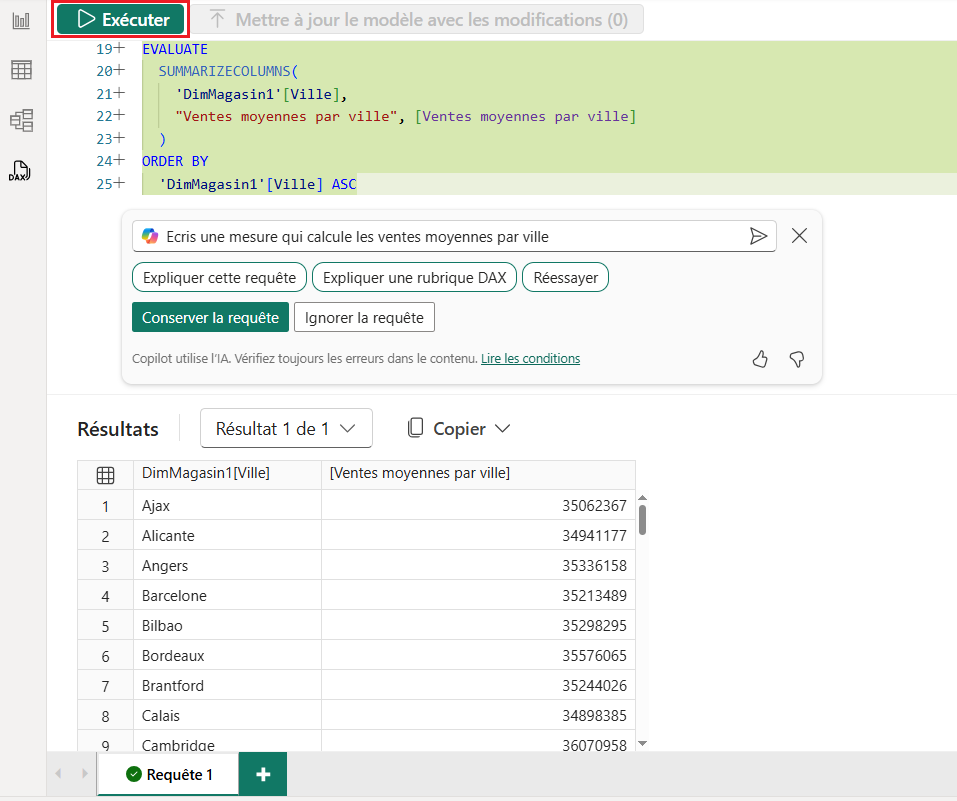Open the Table view icon in sidebar
This screenshot has height=801, width=957.
click(21, 70)
